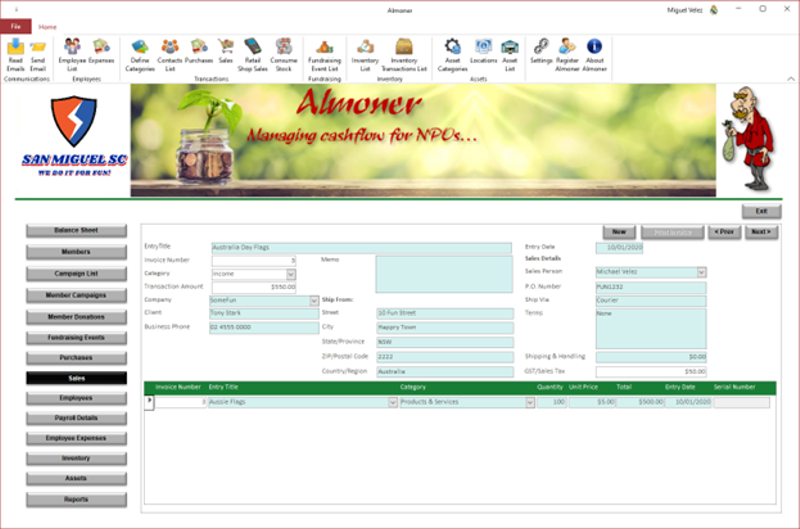Viewport: 800px width, 529px height.
Task: Click the Business Phone field
Action: pyautogui.click(x=264, y=328)
